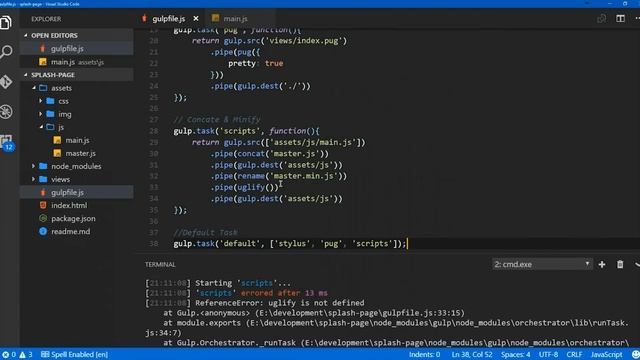Switch to the main.js editor tab
Image resolution: width=640 pixels, height=360 pixels.
(235, 19)
